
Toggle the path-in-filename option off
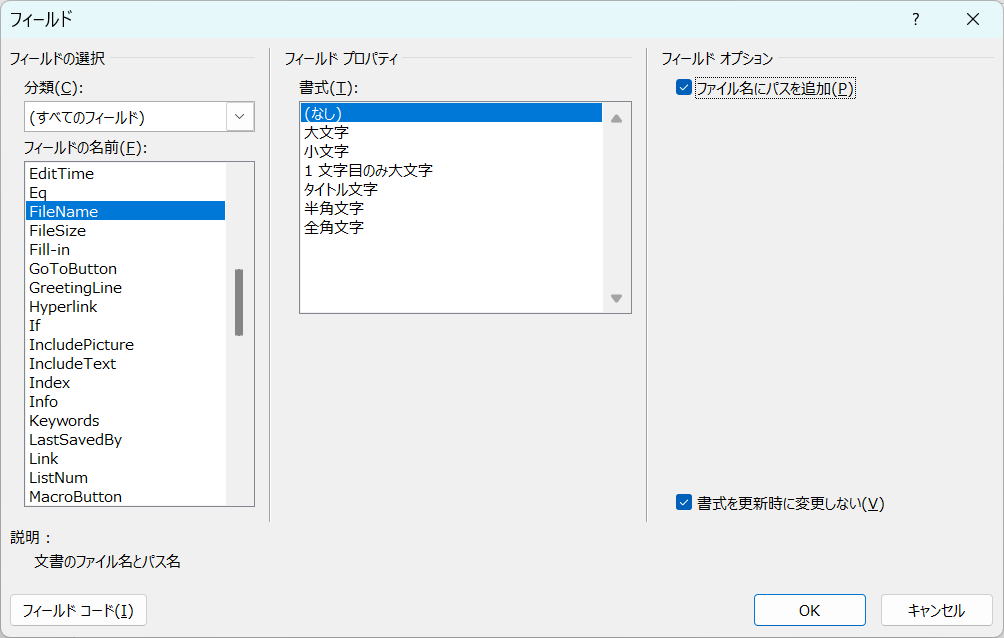tap(682, 88)
